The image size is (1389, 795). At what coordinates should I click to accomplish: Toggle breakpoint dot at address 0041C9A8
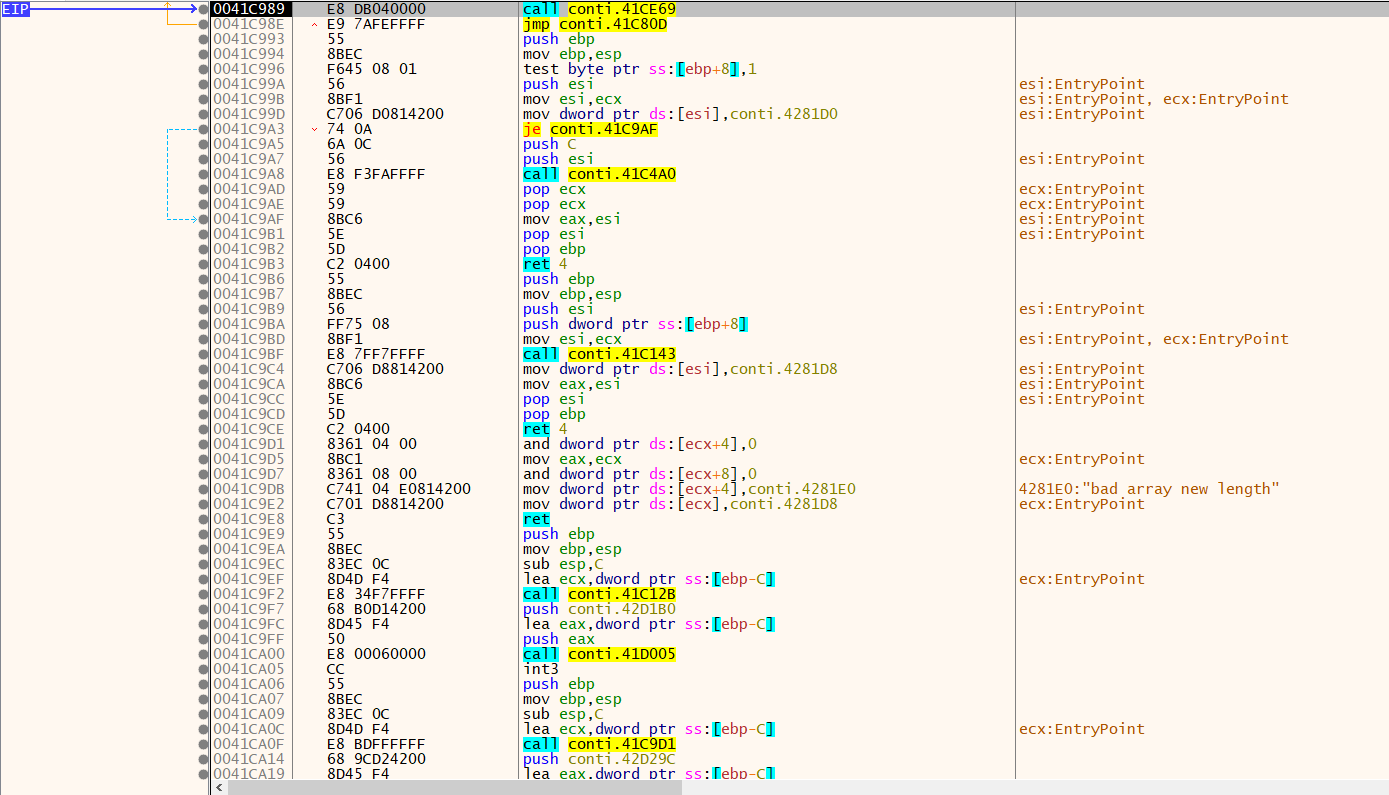(x=204, y=174)
